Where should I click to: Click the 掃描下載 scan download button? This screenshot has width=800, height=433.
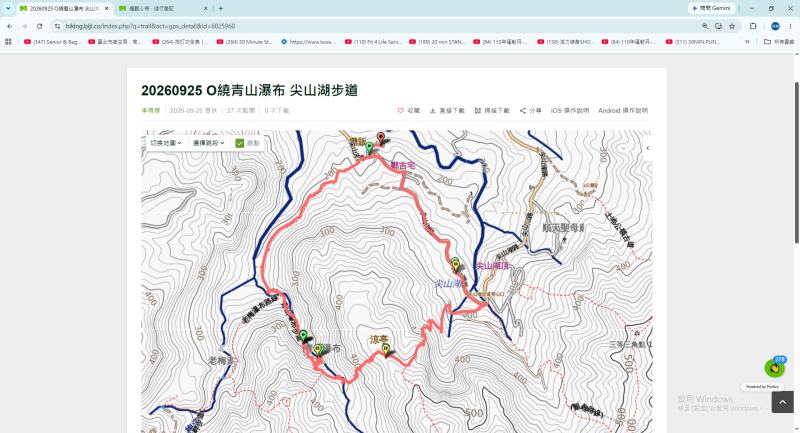click(x=492, y=111)
